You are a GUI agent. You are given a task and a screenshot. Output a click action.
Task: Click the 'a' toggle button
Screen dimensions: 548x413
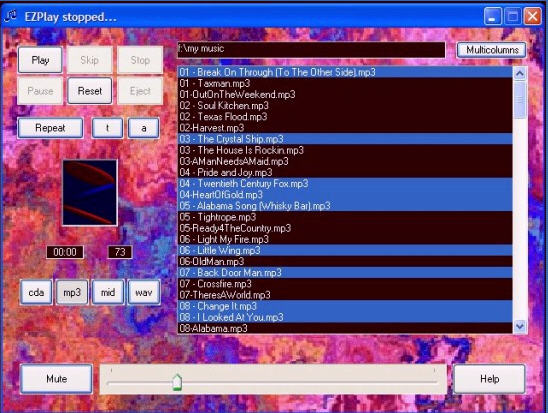(144, 128)
